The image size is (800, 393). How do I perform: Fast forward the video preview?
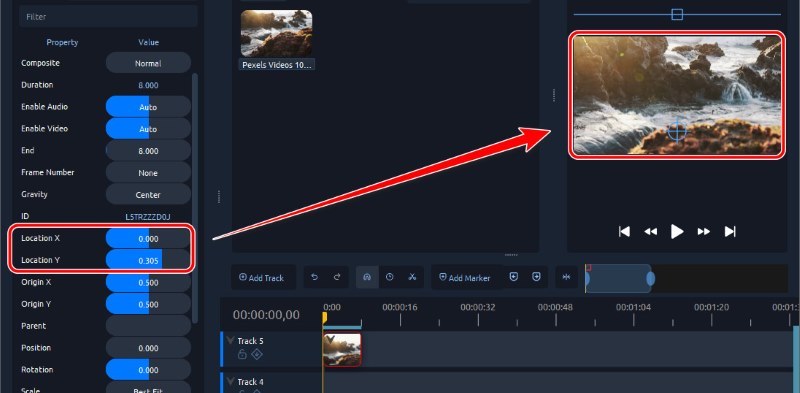(704, 232)
